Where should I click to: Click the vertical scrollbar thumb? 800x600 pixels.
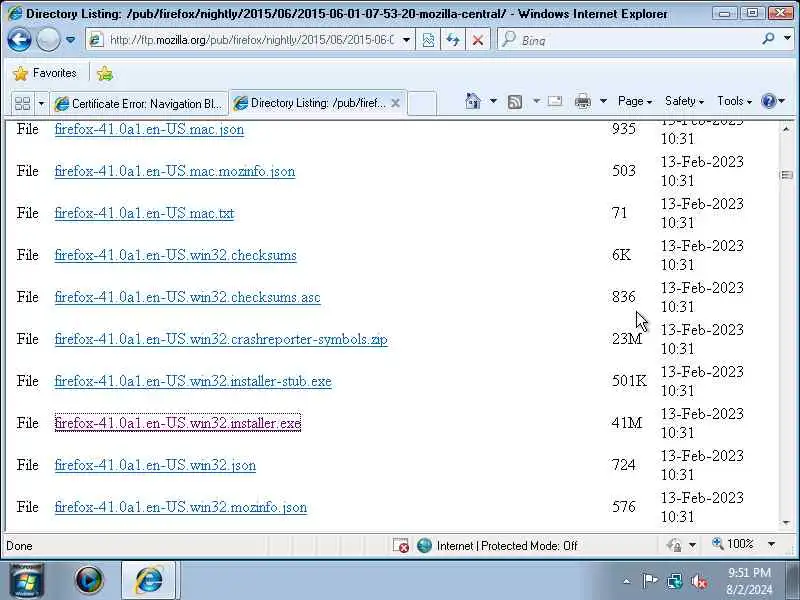(x=786, y=175)
